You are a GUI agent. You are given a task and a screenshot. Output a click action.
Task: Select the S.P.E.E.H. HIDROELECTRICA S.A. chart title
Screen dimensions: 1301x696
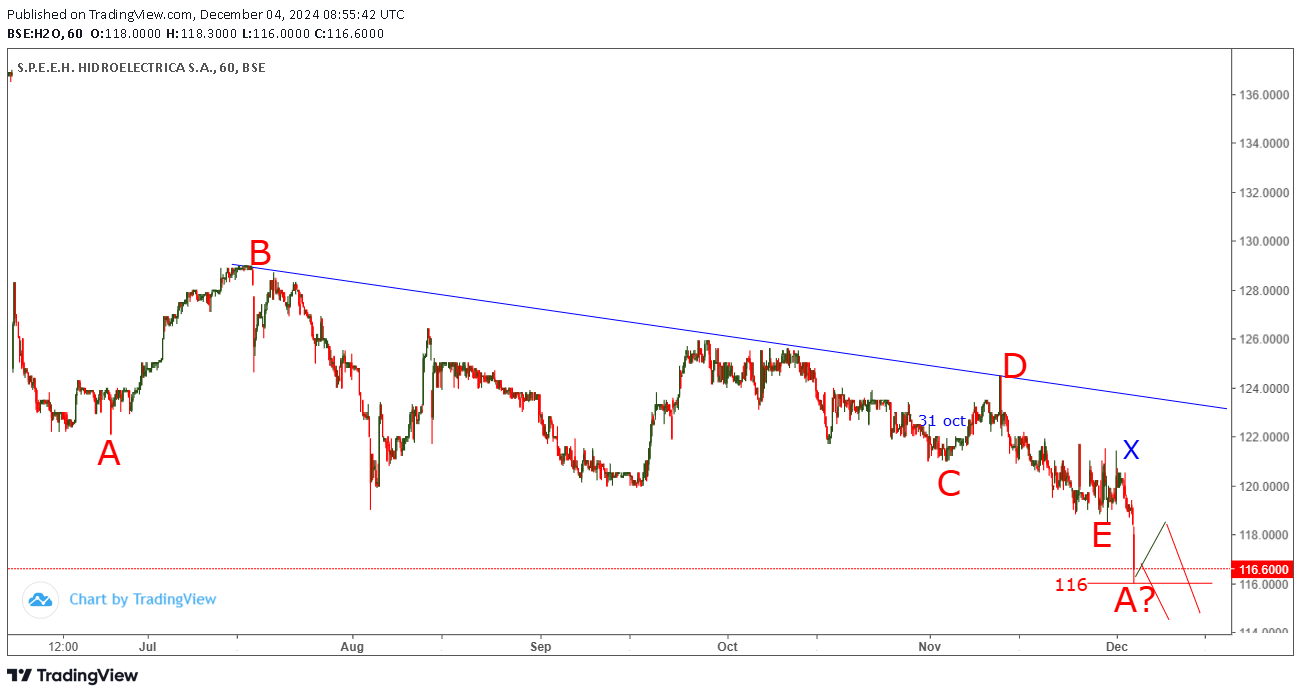point(141,68)
